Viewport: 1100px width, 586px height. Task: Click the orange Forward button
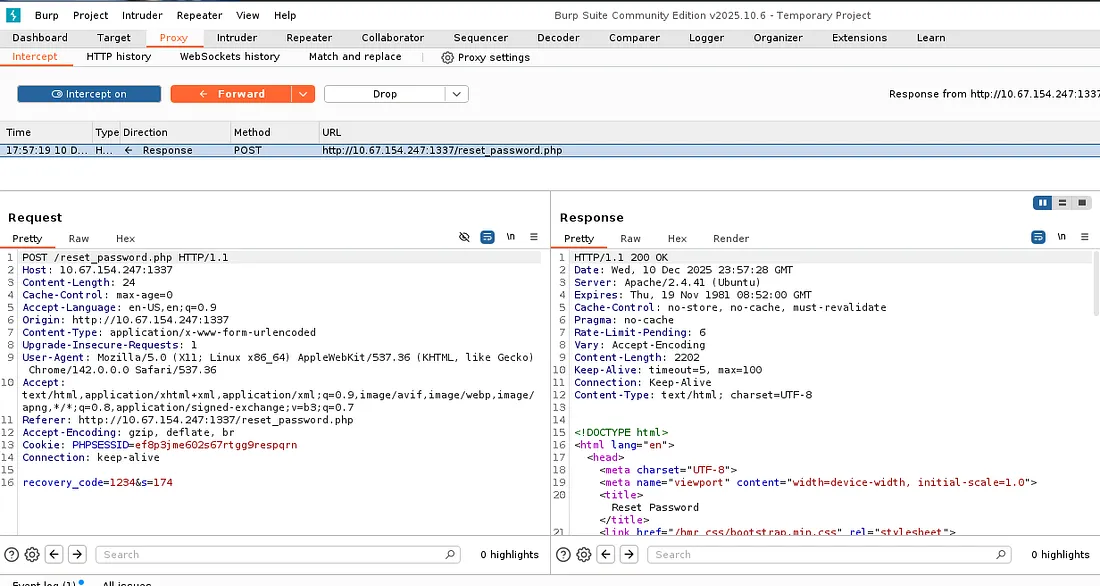click(x=231, y=94)
